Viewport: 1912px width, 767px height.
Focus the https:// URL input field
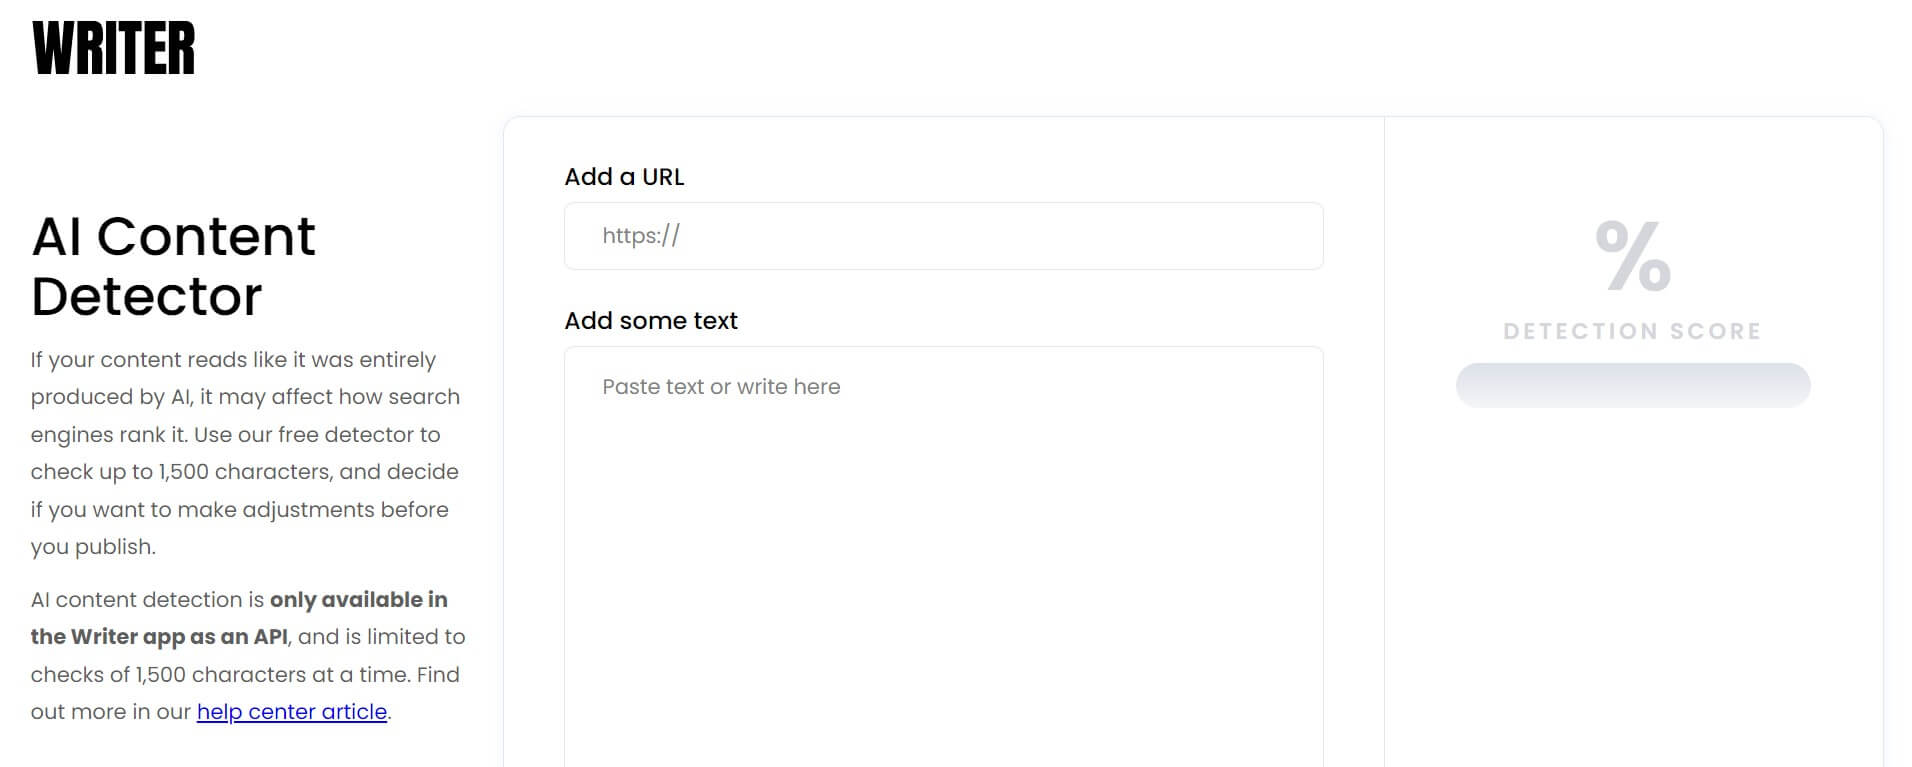[x=943, y=236]
